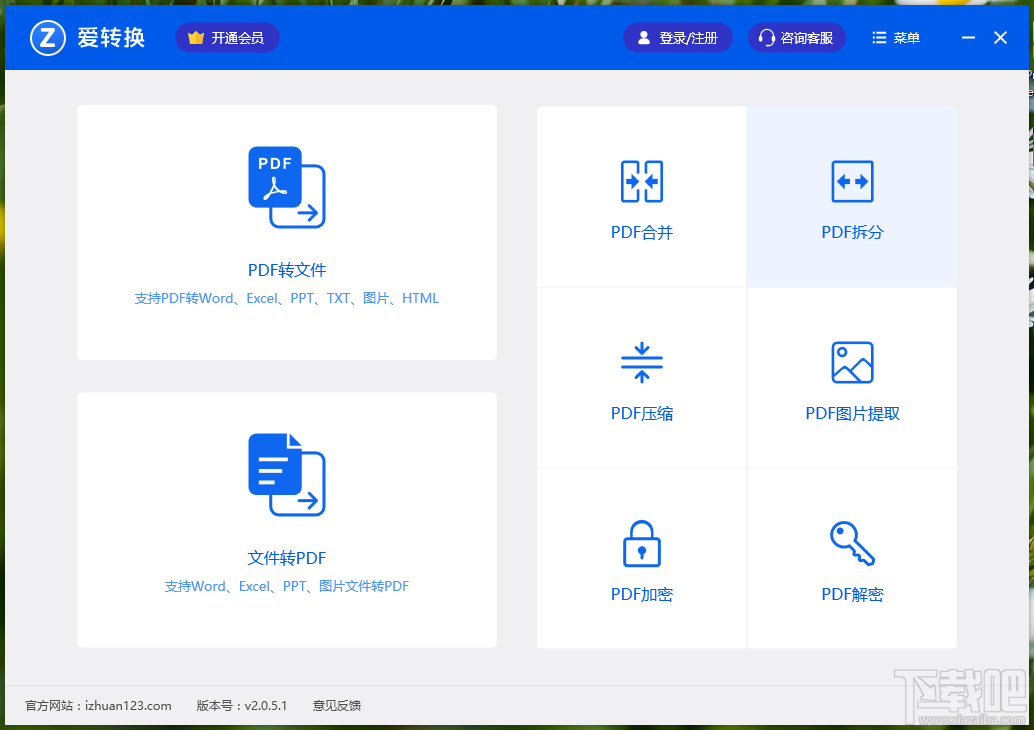Open the 菜单 menu
1034x730 pixels.
click(x=895, y=37)
